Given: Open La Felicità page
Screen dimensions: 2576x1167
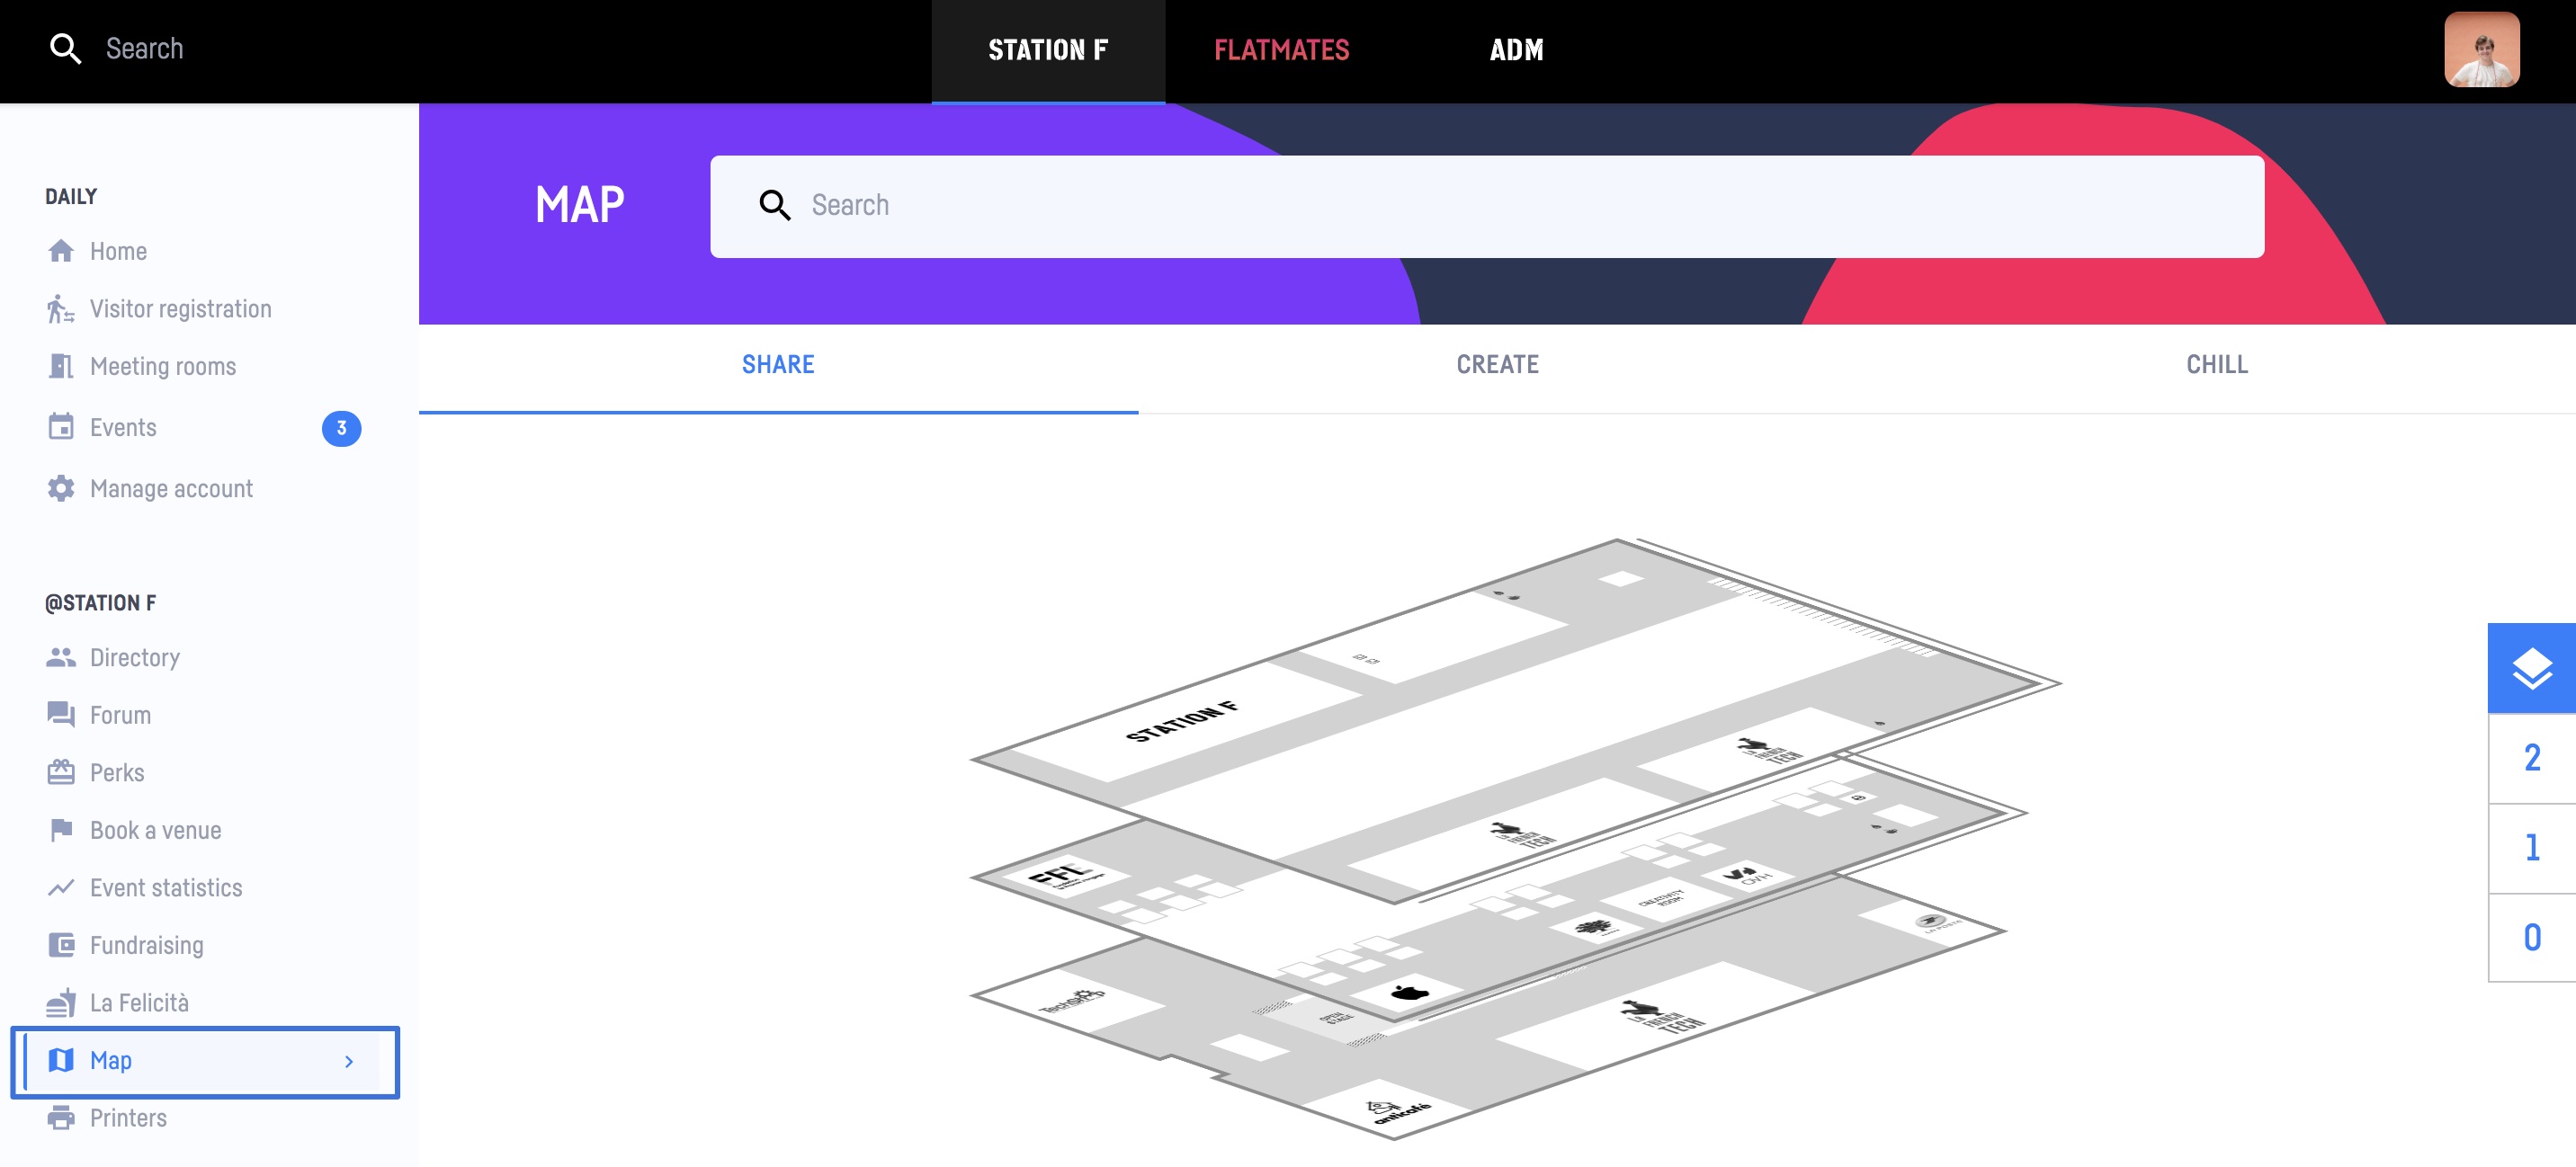Looking at the screenshot, I should point(139,1002).
